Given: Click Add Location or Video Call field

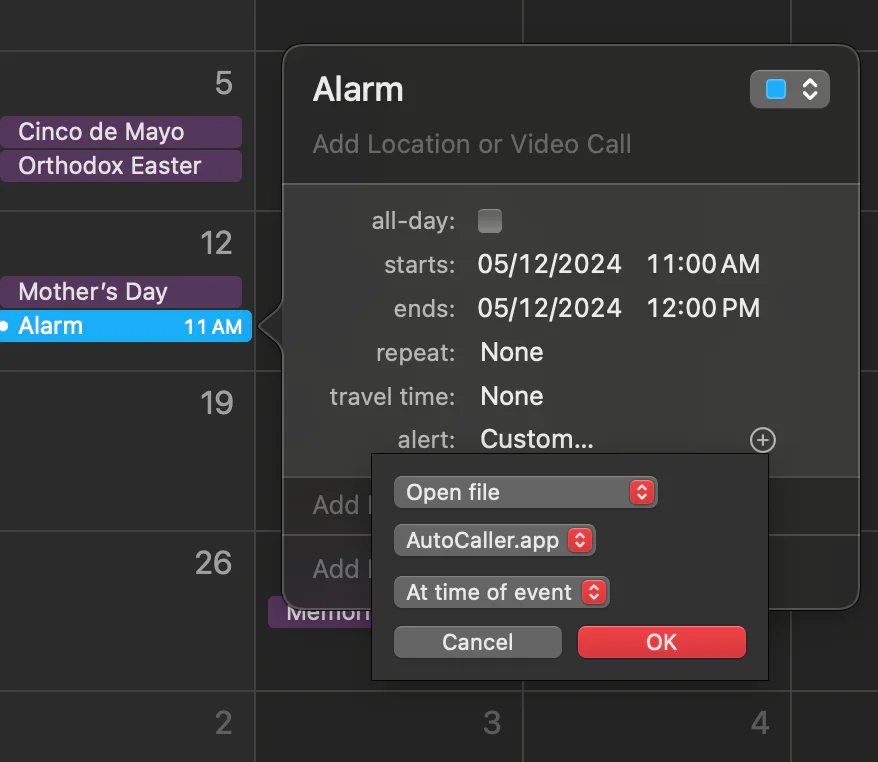Looking at the screenshot, I should [x=471, y=144].
